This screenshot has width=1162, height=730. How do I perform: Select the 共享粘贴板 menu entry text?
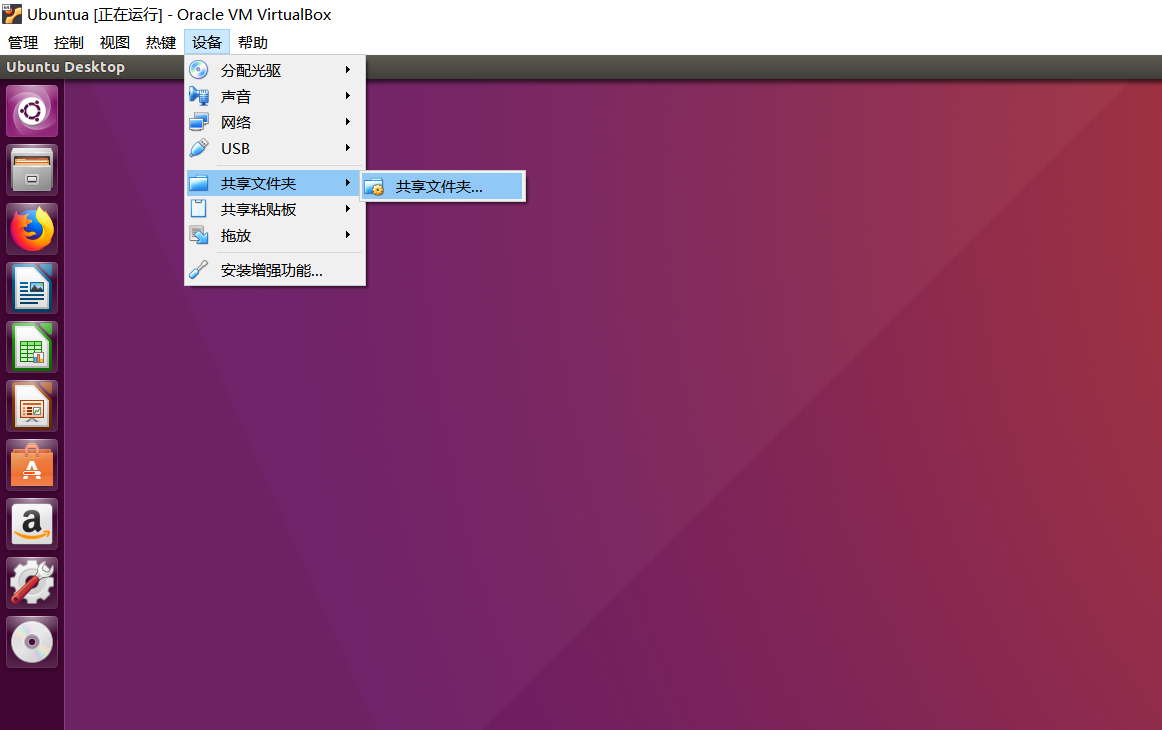[x=259, y=210]
